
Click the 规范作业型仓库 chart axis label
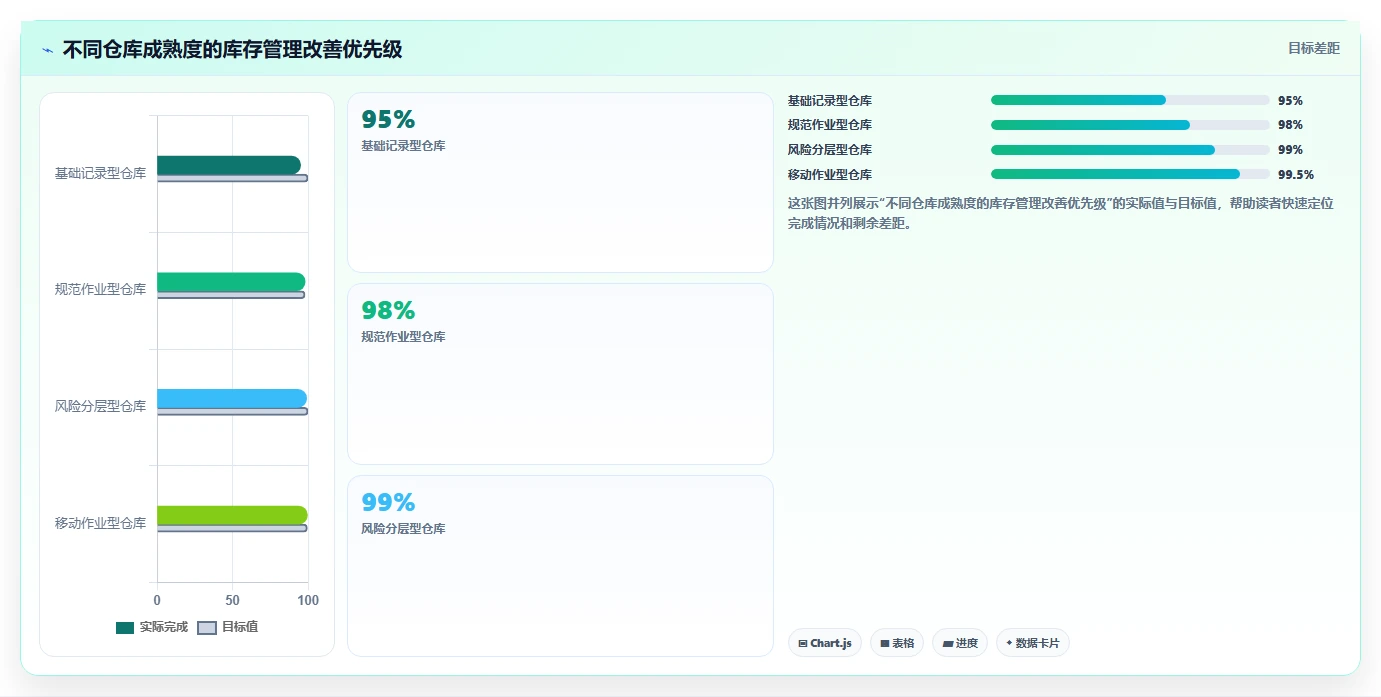point(100,290)
